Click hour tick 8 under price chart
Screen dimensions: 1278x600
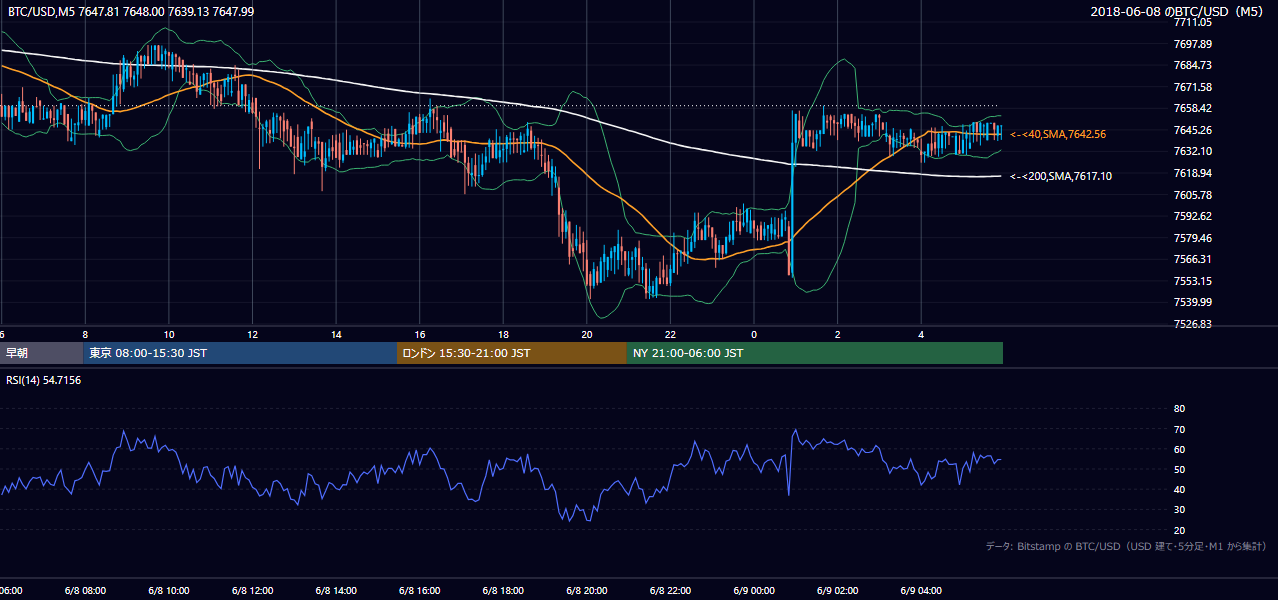(85, 335)
